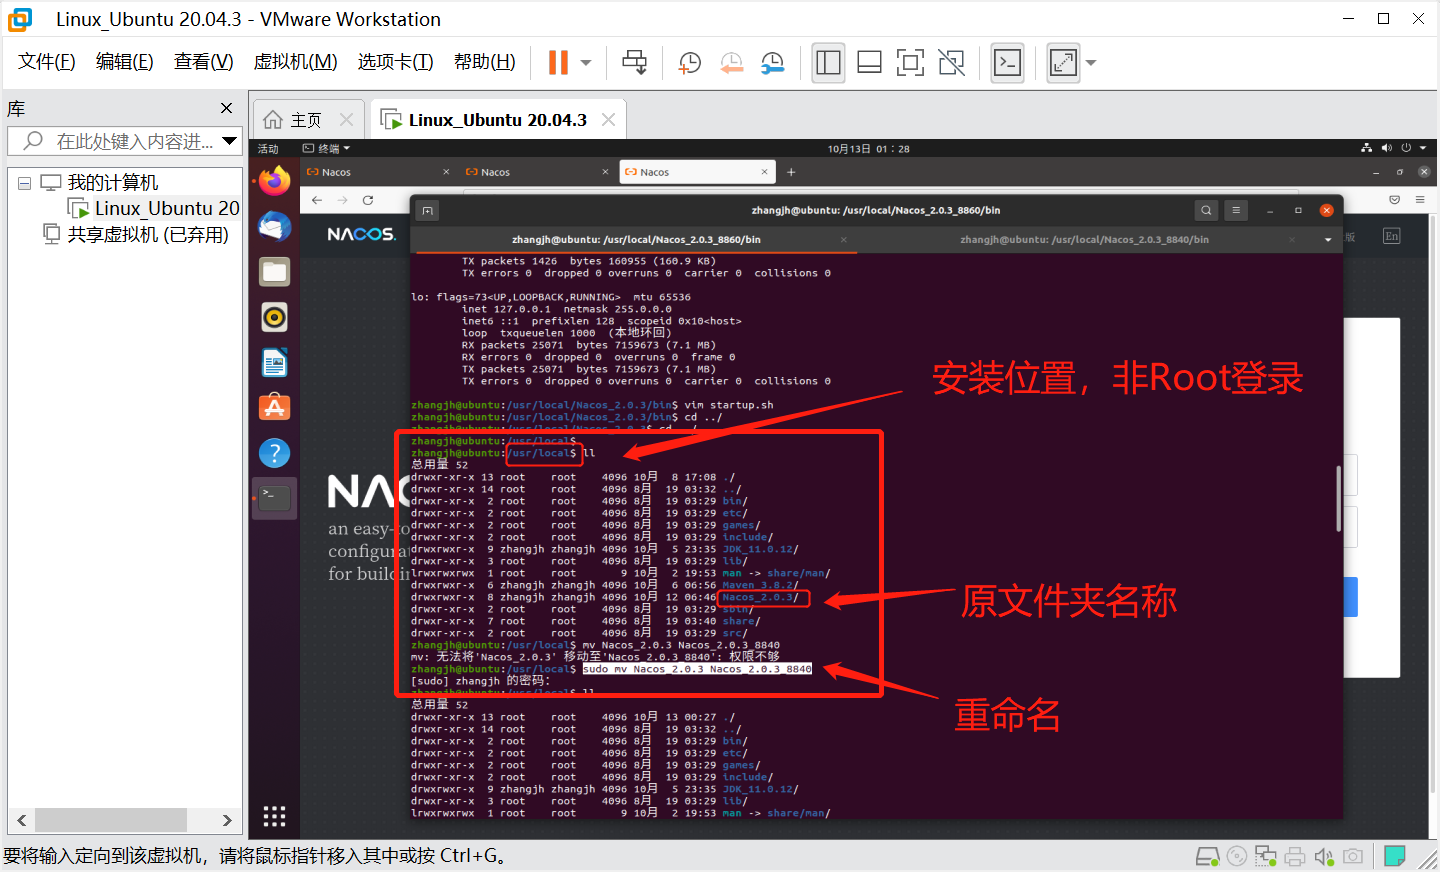The height and width of the screenshot is (872, 1440).
Task: Open the snapshot manager icon
Action: click(x=771, y=62)
